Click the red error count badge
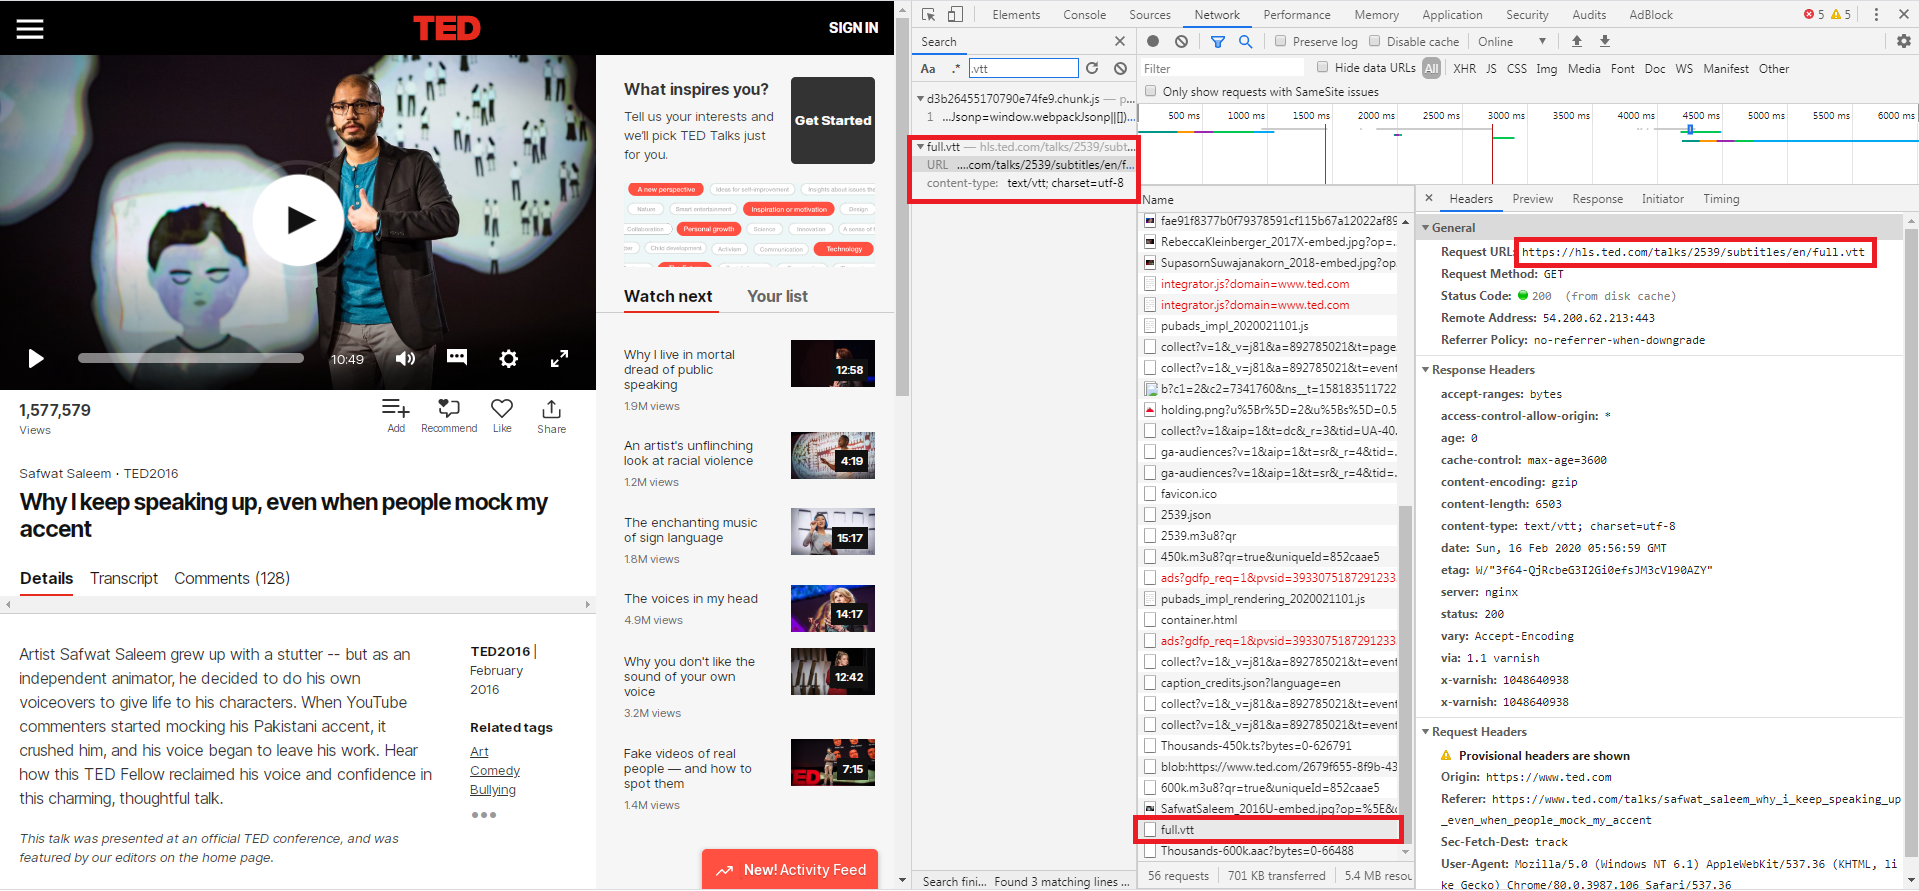 (1814, 14)
